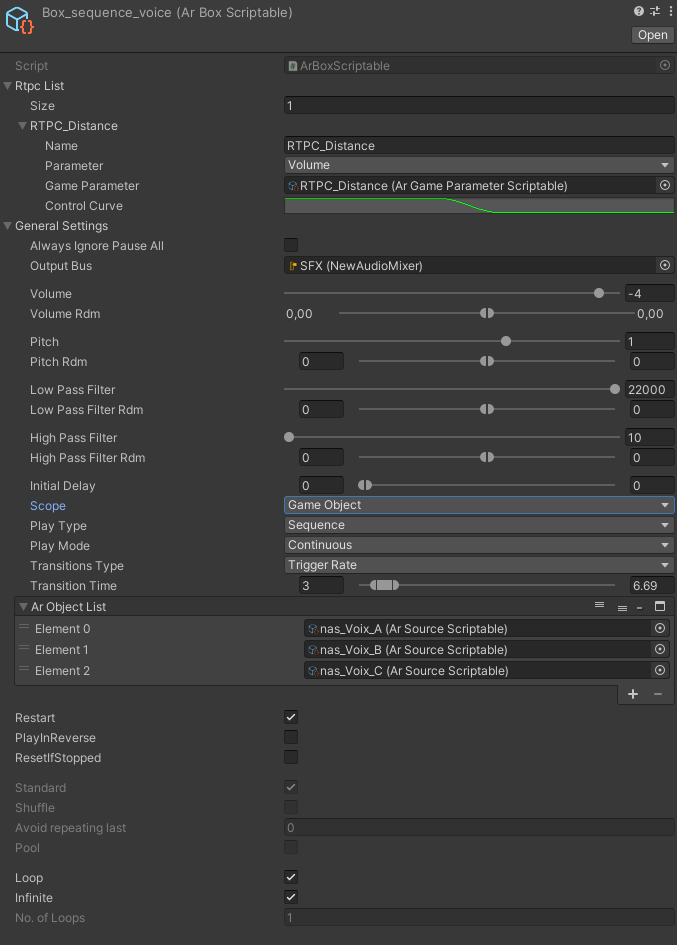Open object picker for nas_Voix_B

coord(660,649)
